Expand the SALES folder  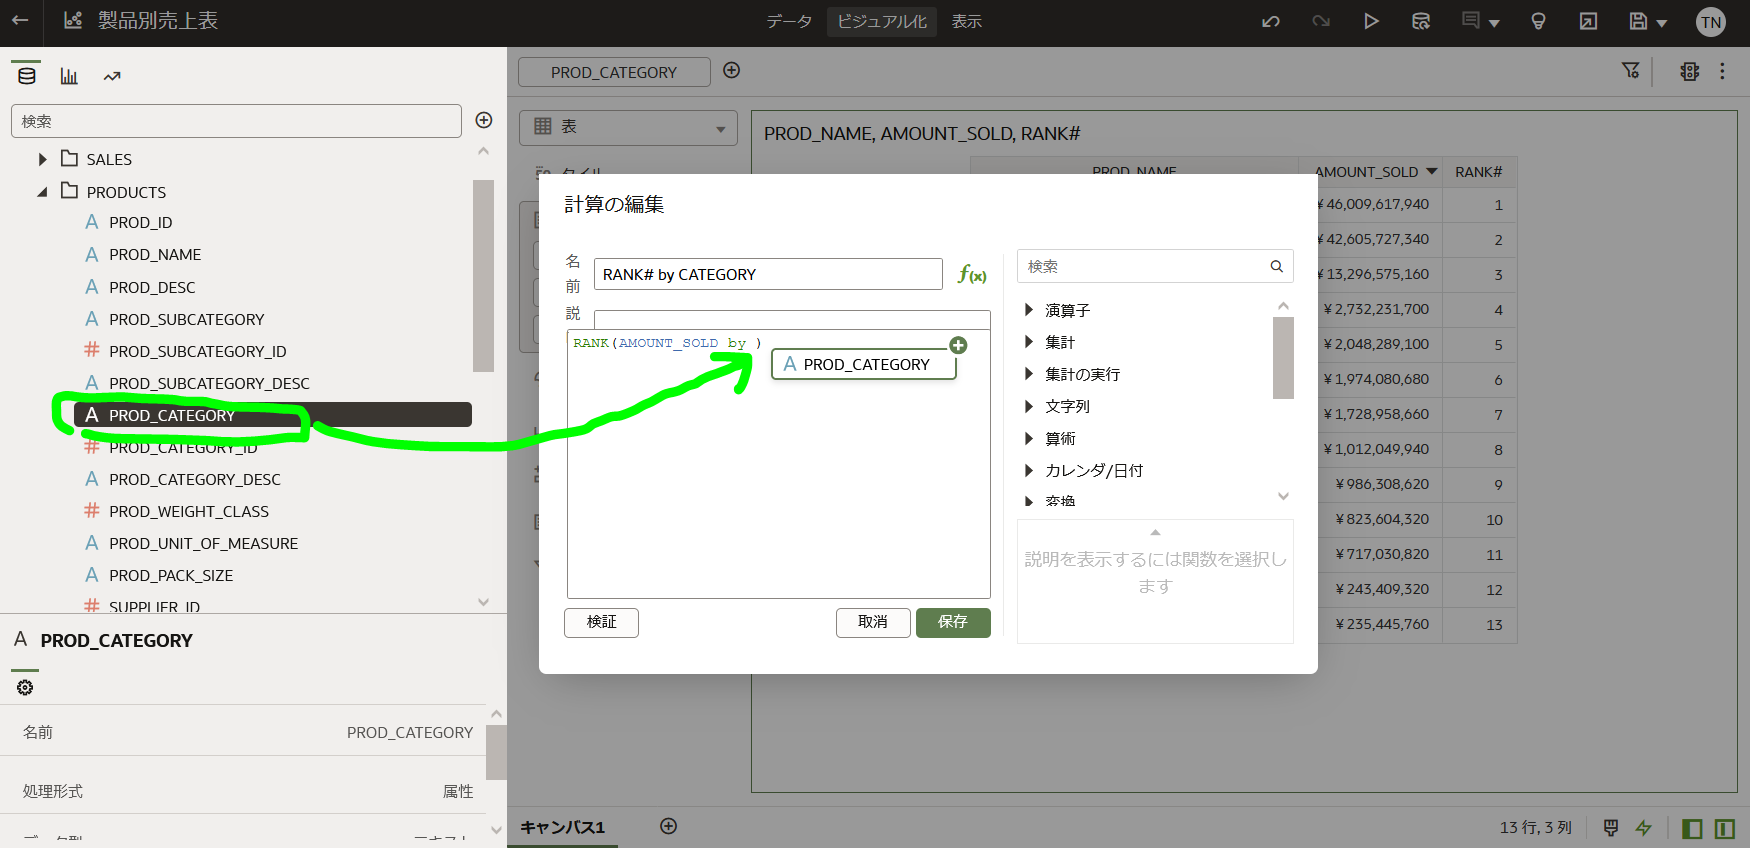(42, 159)
